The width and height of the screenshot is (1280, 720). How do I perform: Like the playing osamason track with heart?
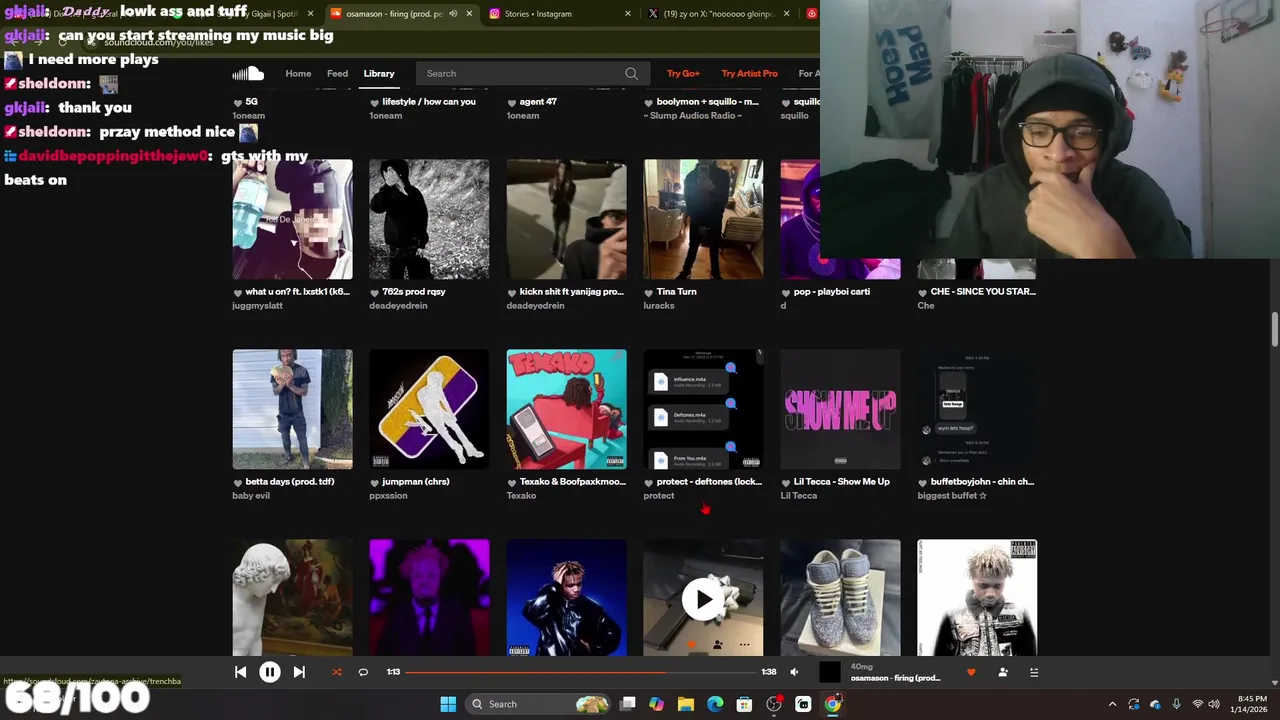click(x=971, y=673)
